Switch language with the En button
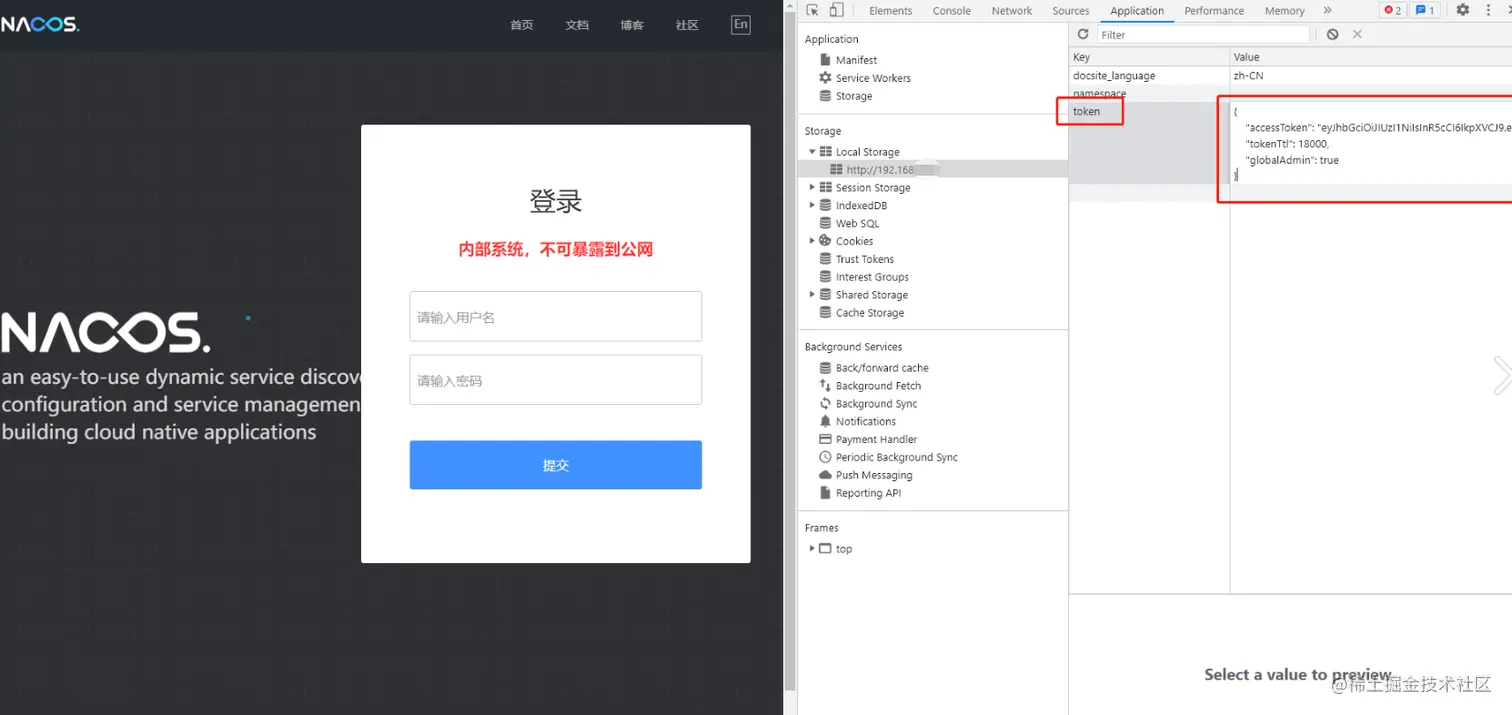This screenshot has width=1512, height=715. pyautogui.click(x=741, y=25)
